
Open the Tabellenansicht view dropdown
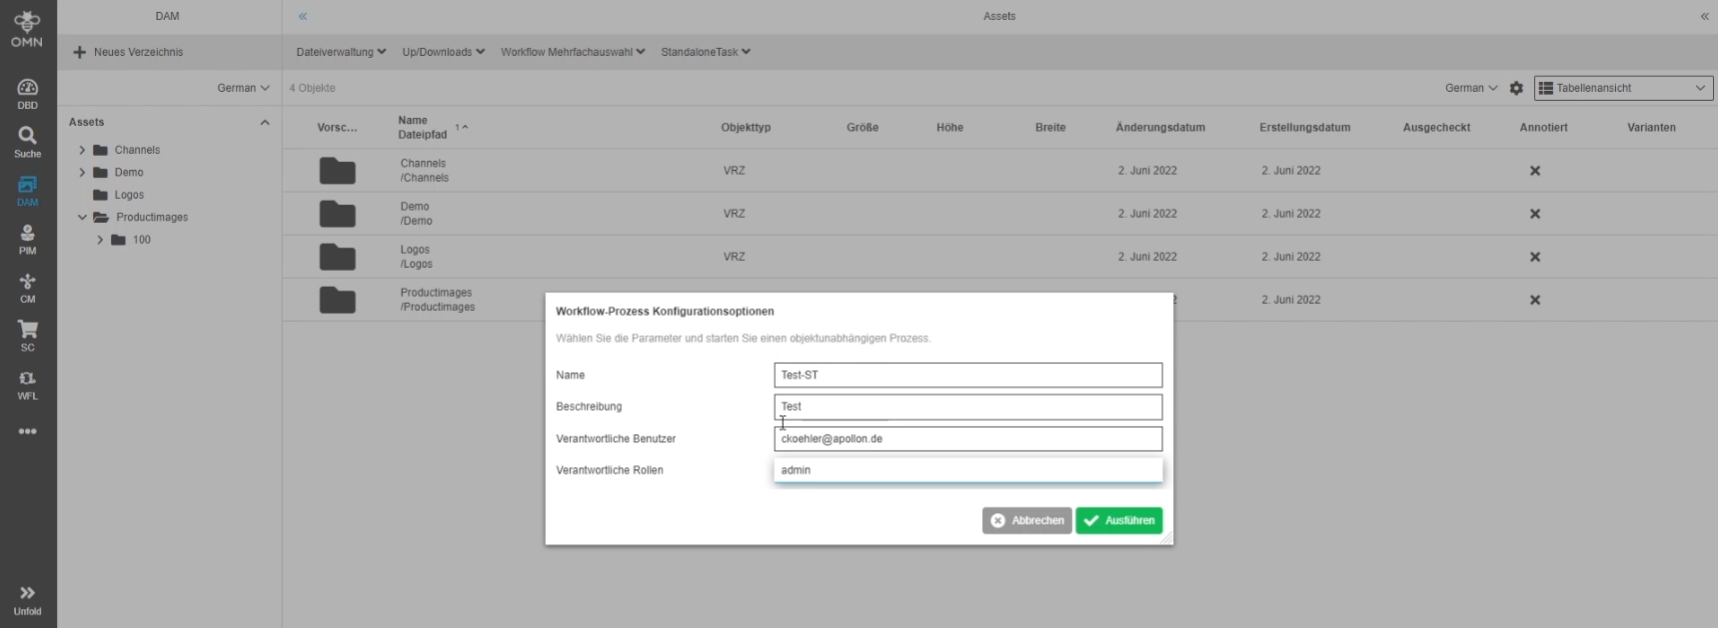coord(1623,88)
